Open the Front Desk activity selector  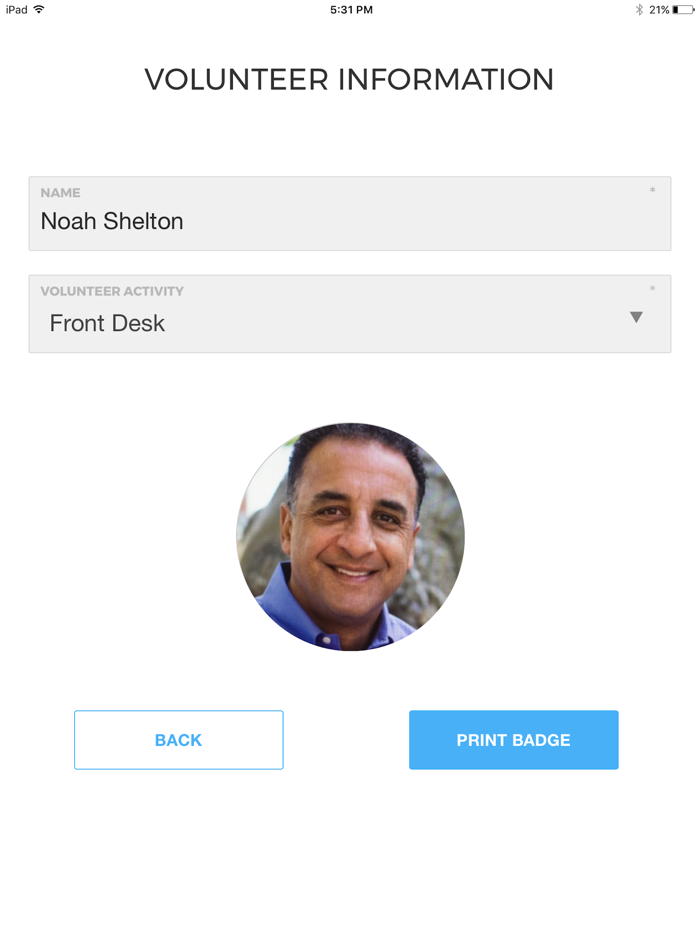[x=350, y=314]
